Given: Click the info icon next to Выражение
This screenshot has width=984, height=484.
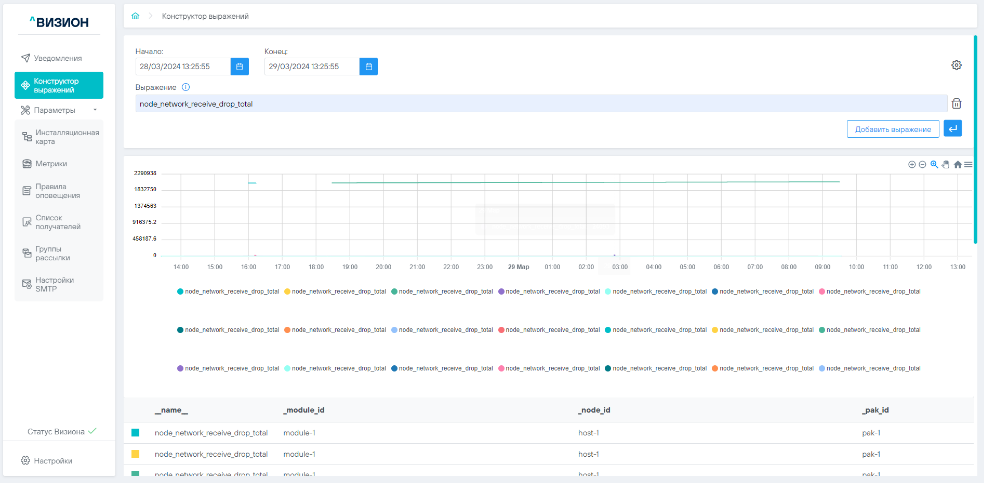Looking at the screenshot, I should [x=186, y=87].
